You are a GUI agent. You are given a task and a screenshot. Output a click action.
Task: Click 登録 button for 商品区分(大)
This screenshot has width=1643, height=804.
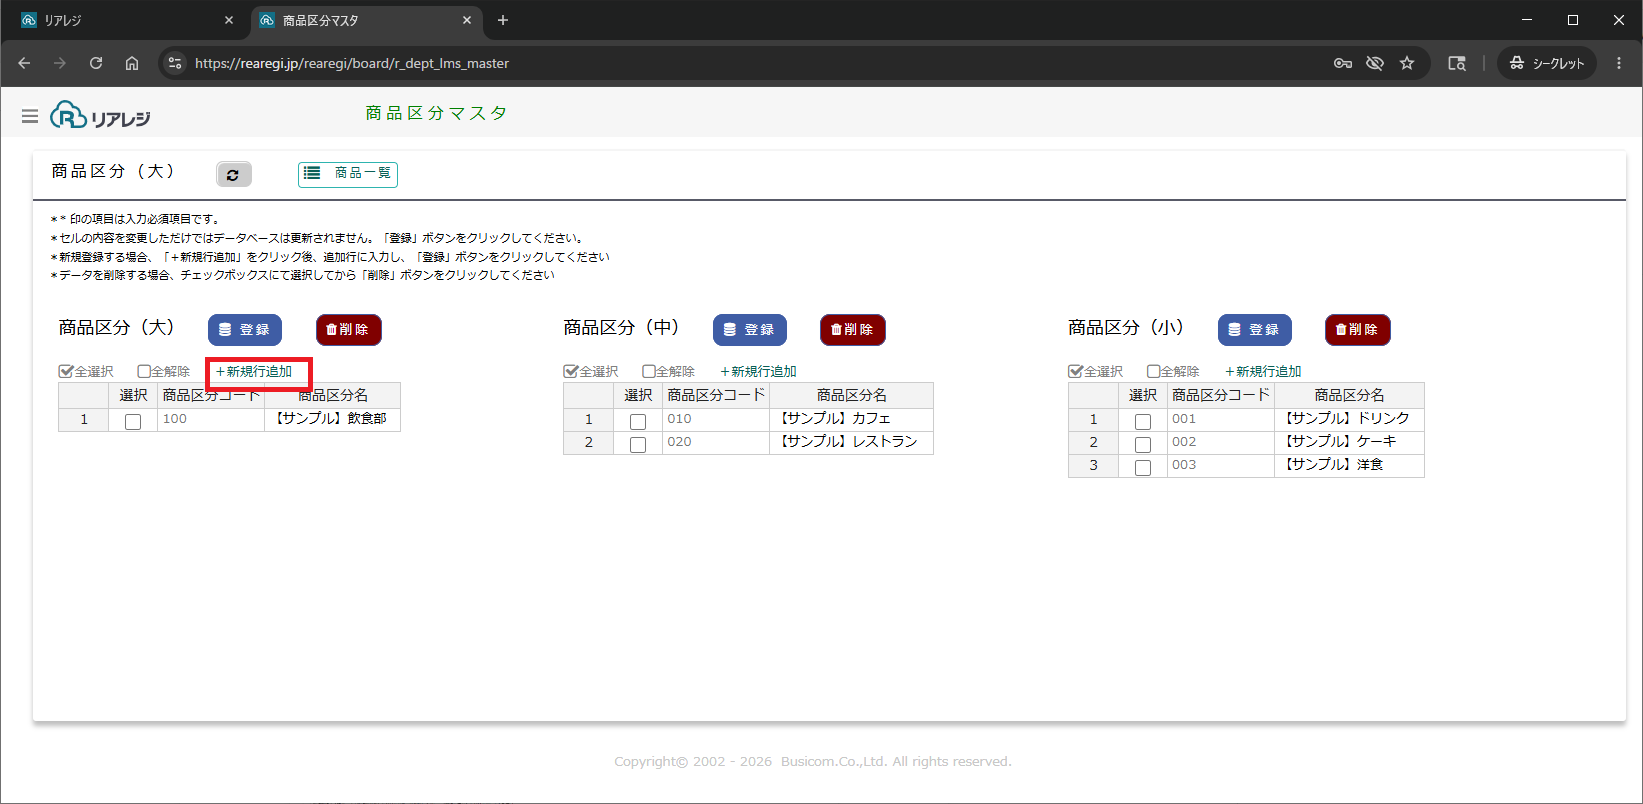(245, 329)
